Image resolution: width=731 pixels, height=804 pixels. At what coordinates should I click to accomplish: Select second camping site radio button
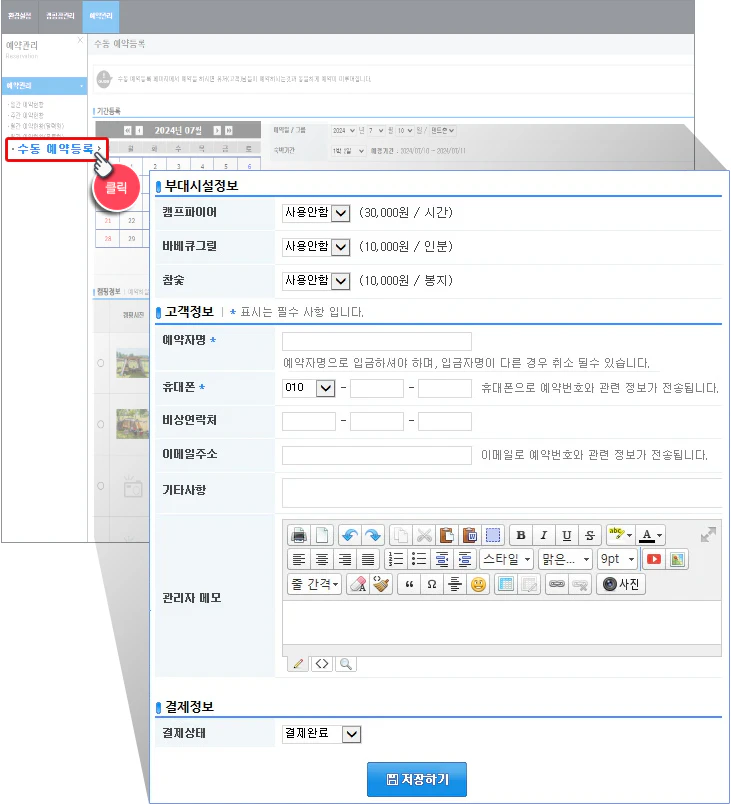click(x=101, y=424)
